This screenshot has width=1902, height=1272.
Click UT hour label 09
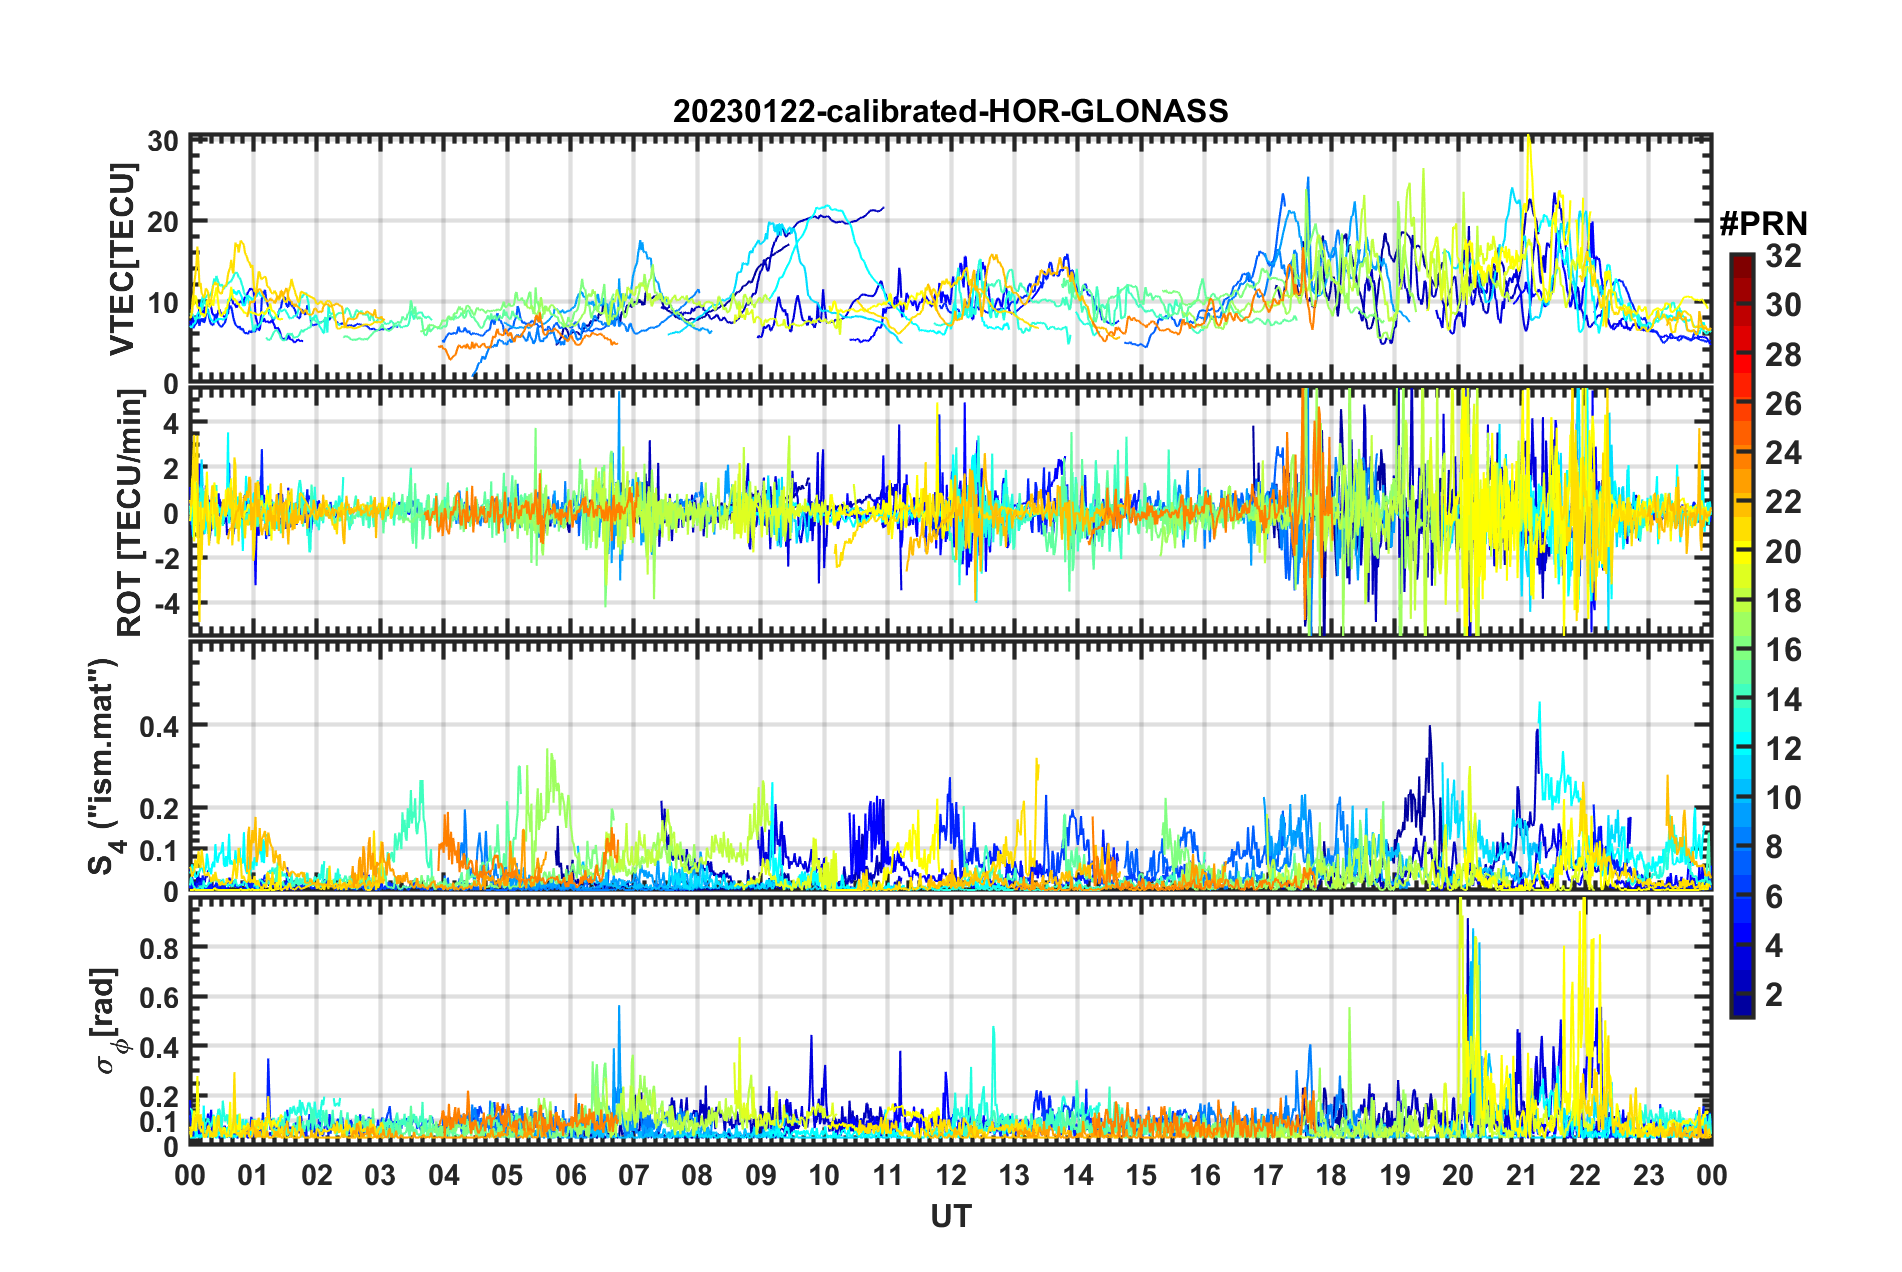coord(761,1175)
